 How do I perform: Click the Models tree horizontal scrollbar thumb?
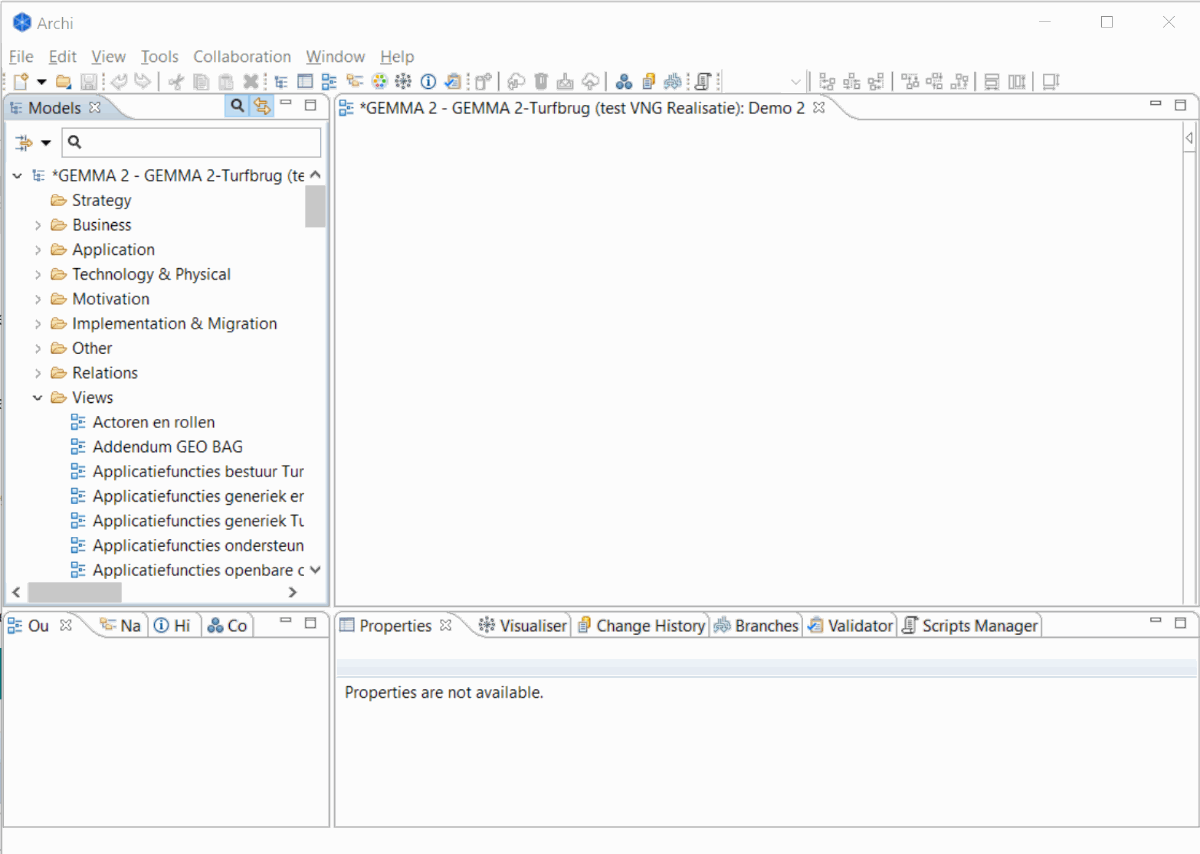coord(75,593)
